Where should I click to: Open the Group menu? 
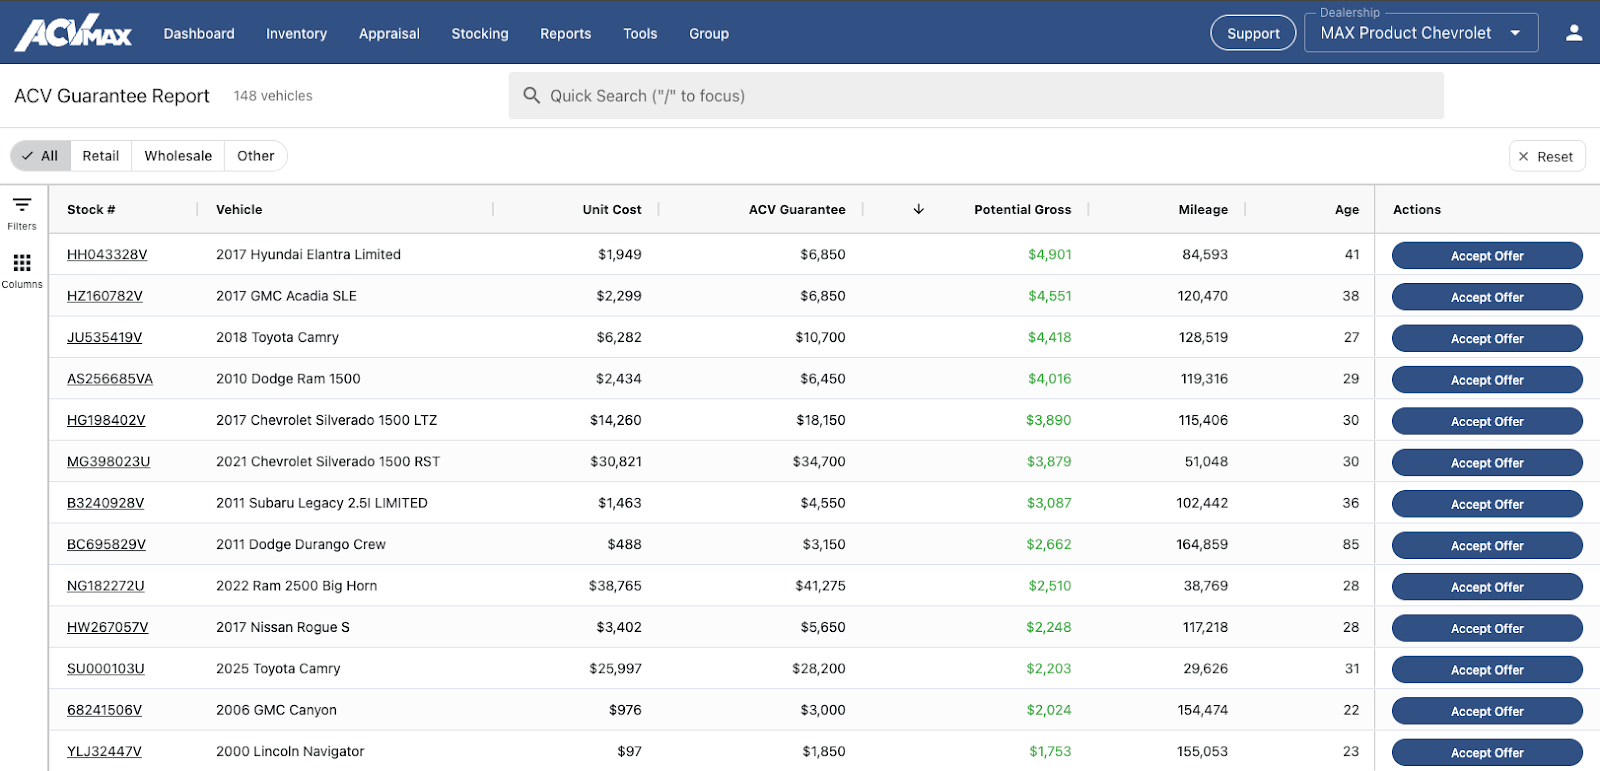[709, 33]
